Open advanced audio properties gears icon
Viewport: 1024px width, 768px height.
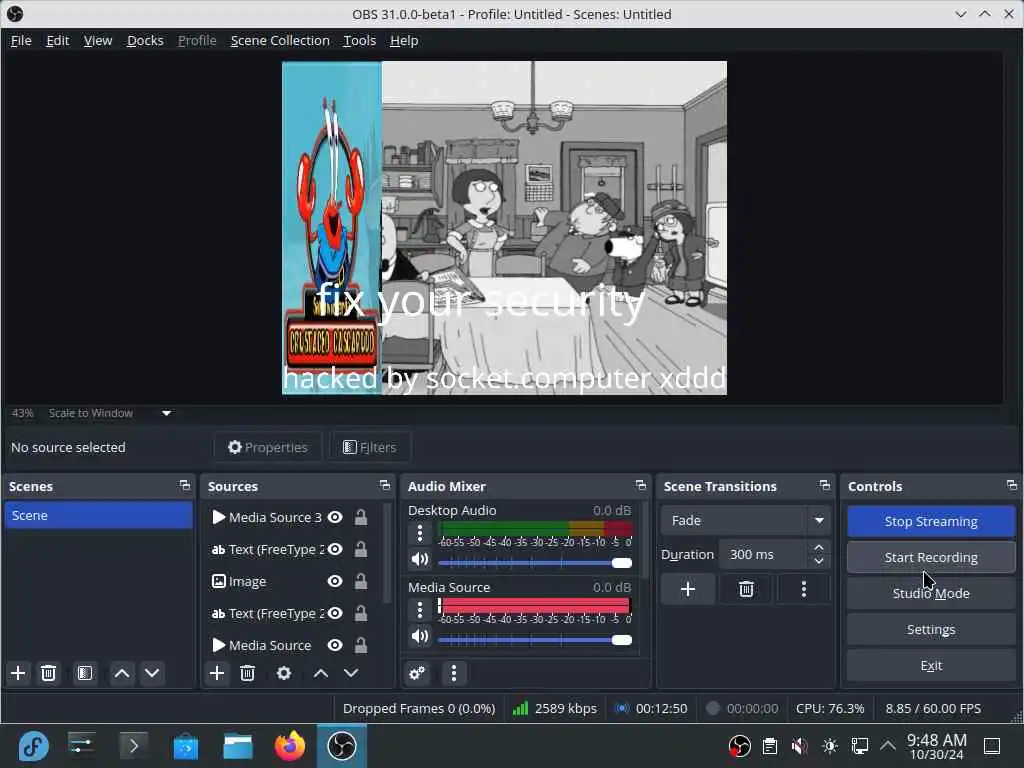pos(417,673)
